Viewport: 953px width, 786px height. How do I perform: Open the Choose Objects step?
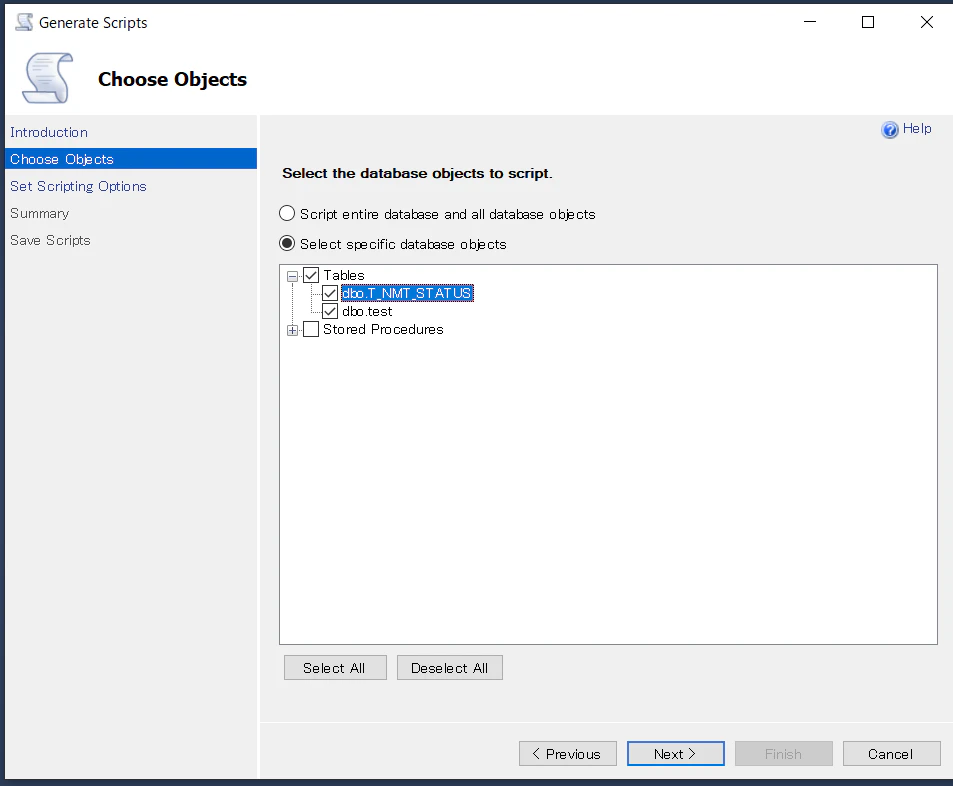pyautogui.click(x=131, y=159)
